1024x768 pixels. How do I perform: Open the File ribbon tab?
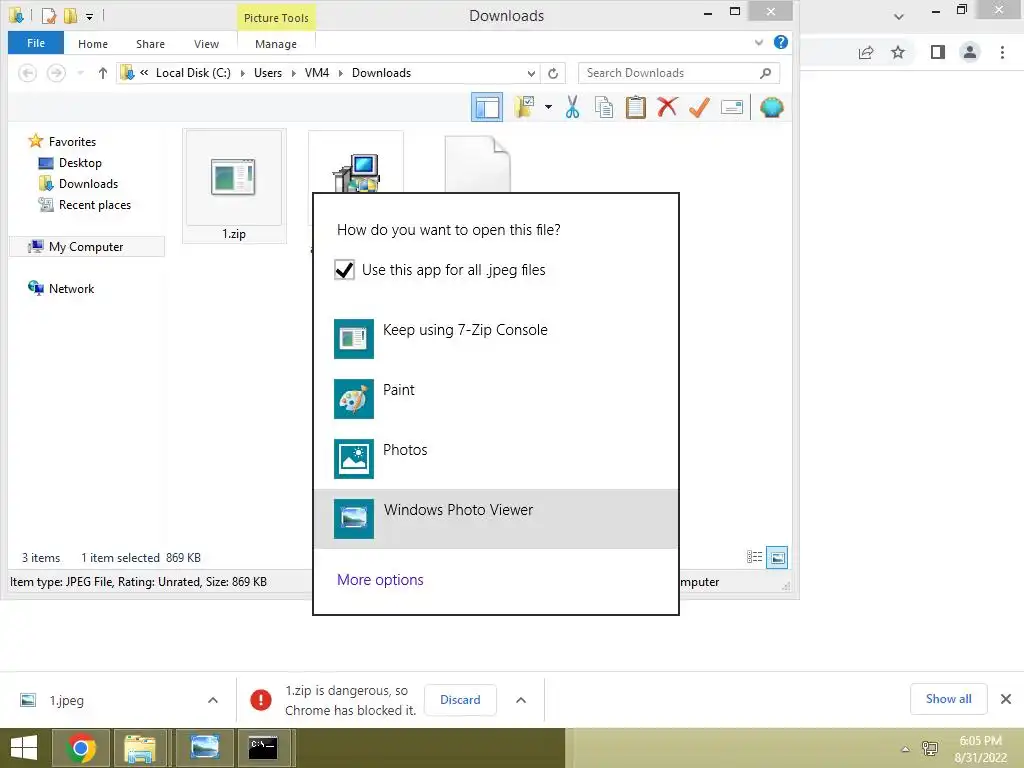pos(36,43)
